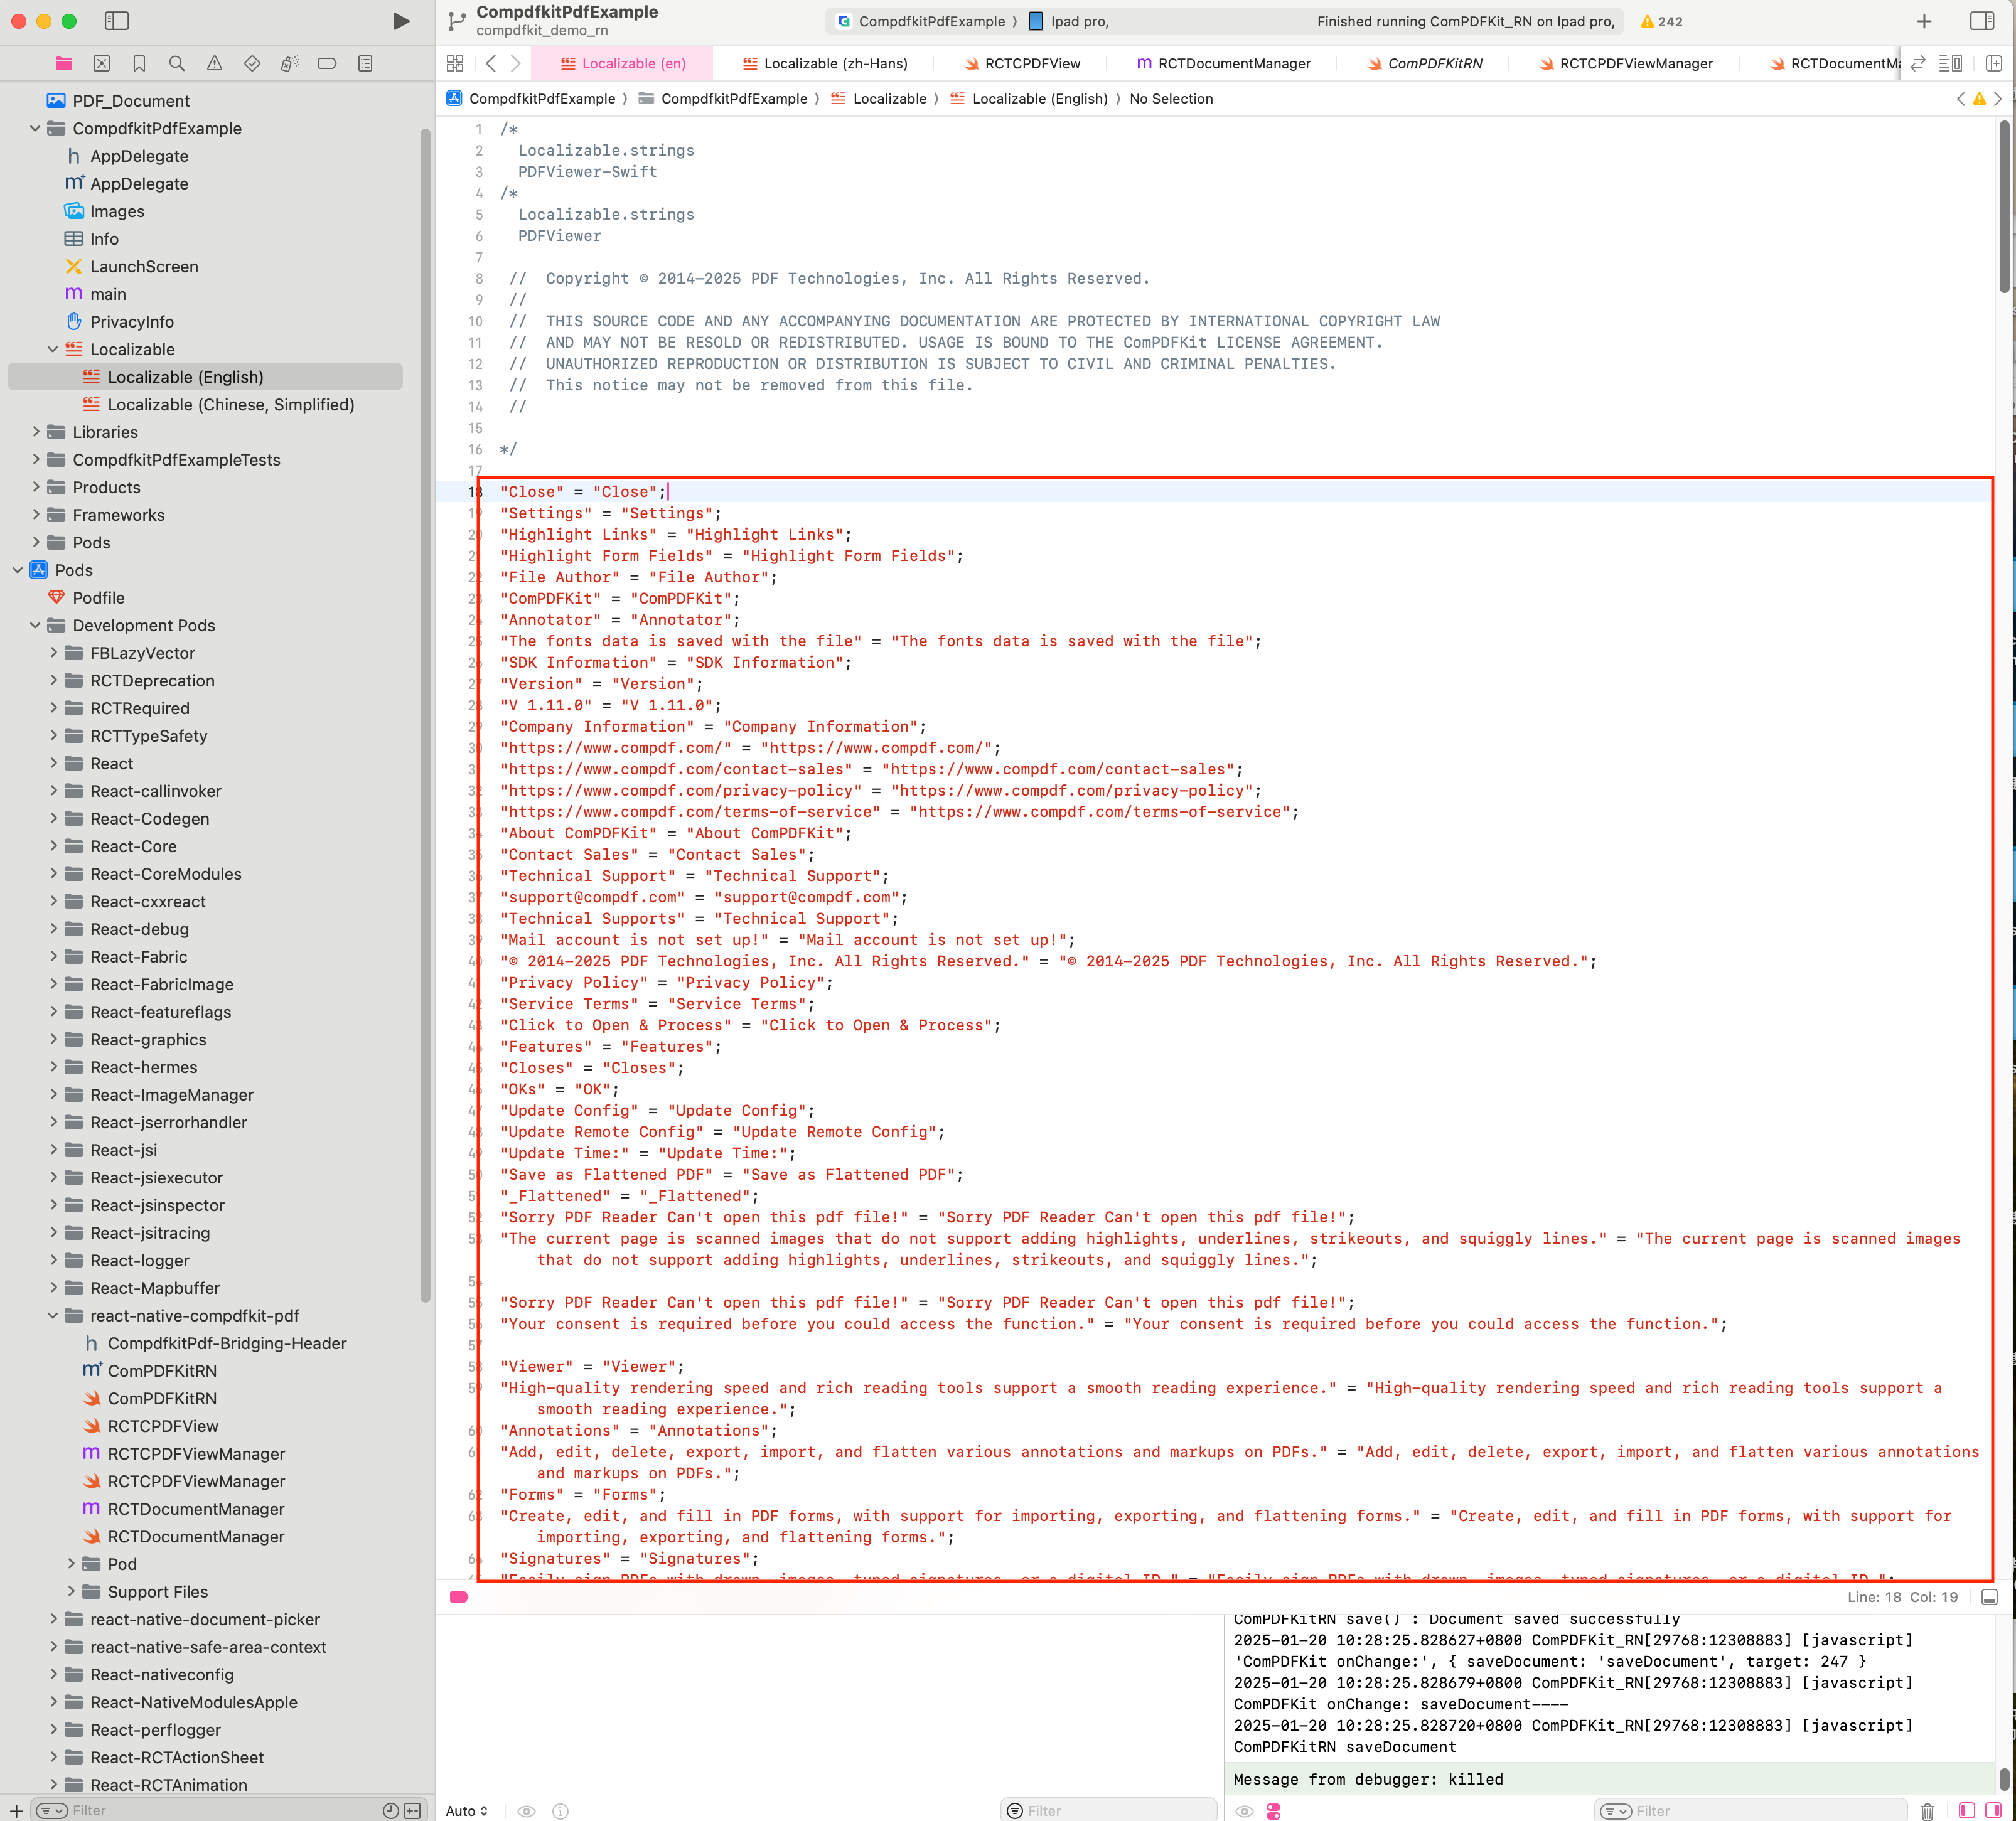Open the Source Control navigator icon
The height and width of the screenshot is (1821, 2016).
[x=102, y=63]
